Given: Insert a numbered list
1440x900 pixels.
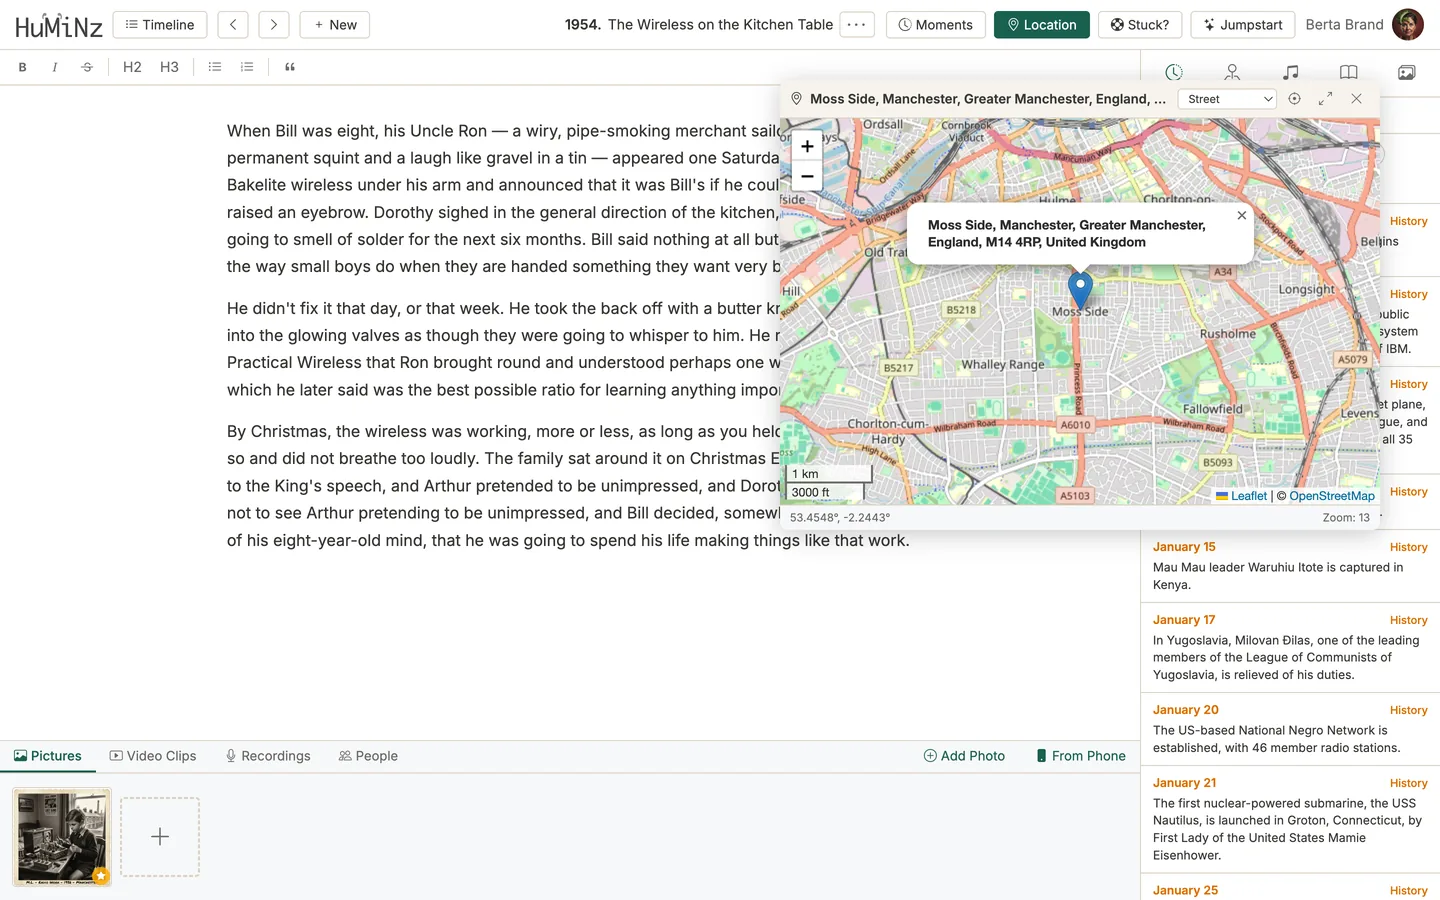Looking at the screenshot, I should point(247,67).
